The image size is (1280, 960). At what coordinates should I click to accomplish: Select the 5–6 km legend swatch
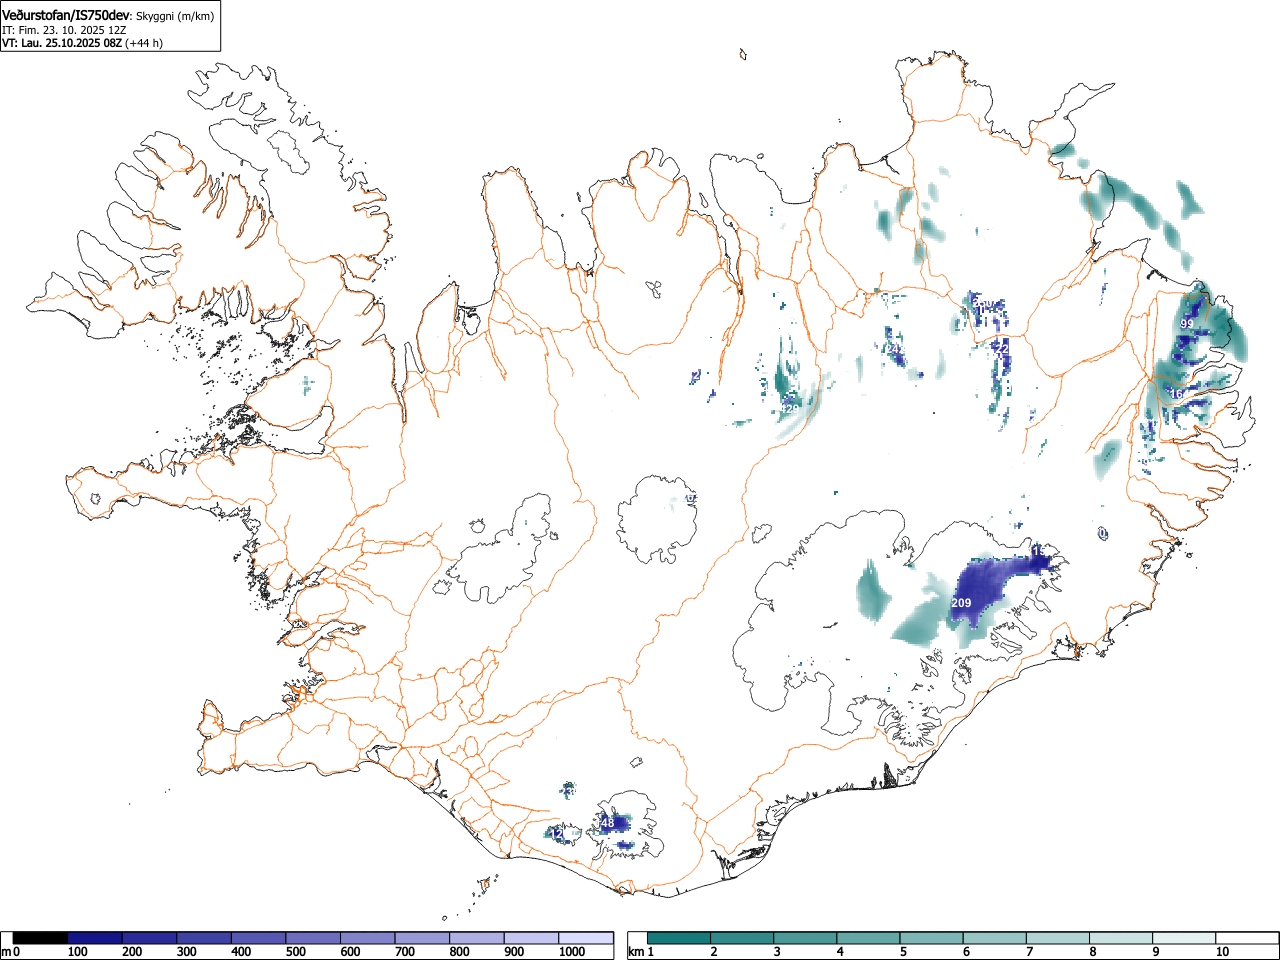[932, 938]
